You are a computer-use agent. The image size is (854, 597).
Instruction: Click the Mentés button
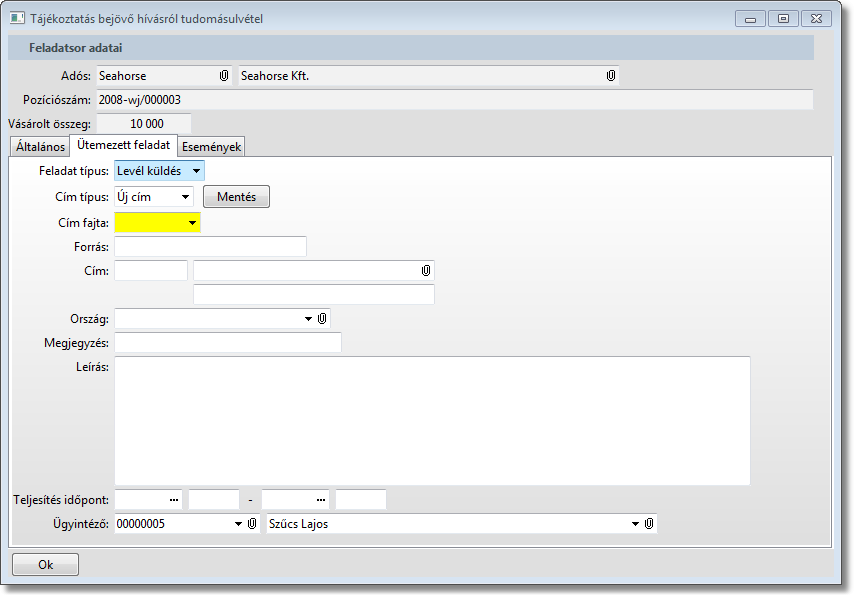[x=236, y=197]
